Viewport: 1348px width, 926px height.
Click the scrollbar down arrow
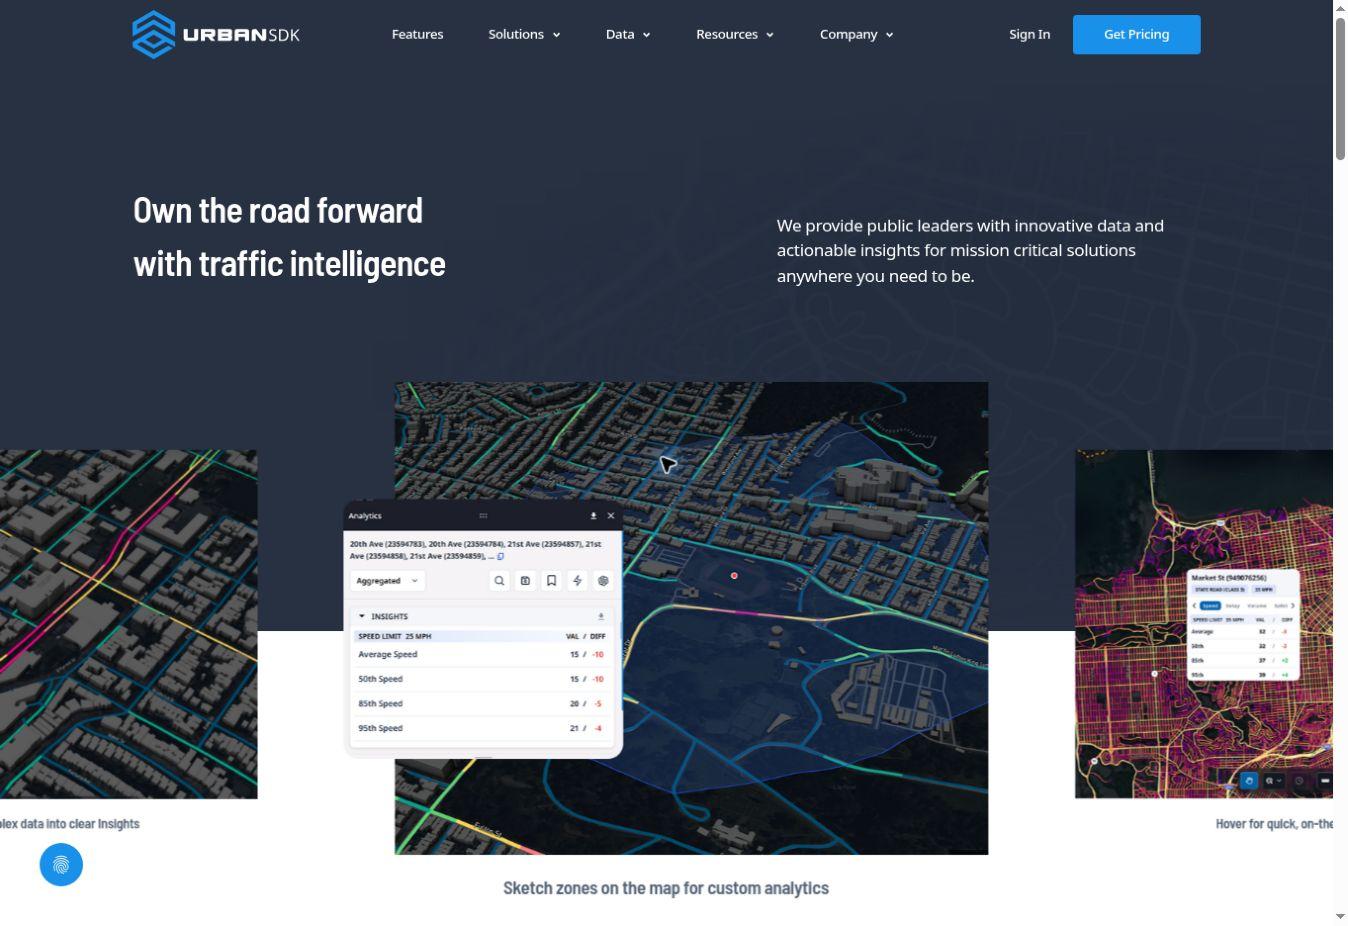pos(1340,916)
